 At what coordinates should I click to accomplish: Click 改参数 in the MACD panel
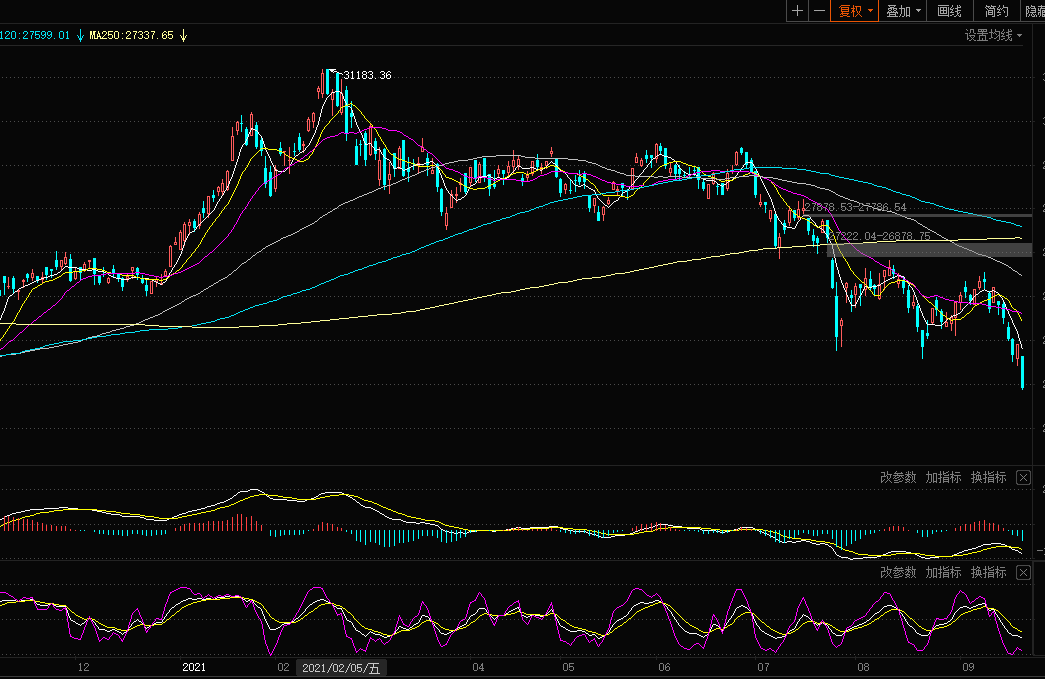click(898, 477)
